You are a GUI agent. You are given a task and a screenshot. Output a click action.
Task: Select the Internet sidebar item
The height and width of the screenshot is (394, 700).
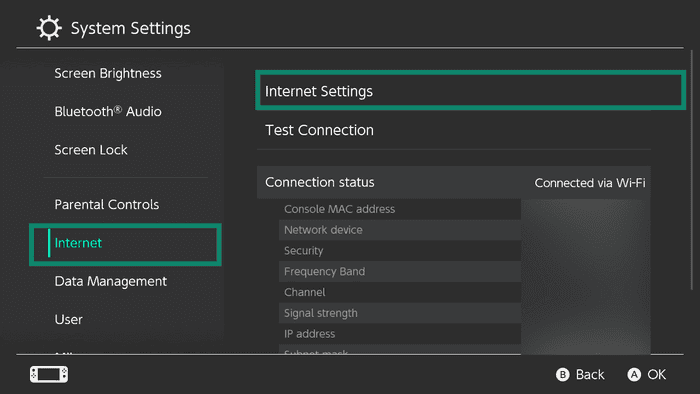click(x=125, y=245)
